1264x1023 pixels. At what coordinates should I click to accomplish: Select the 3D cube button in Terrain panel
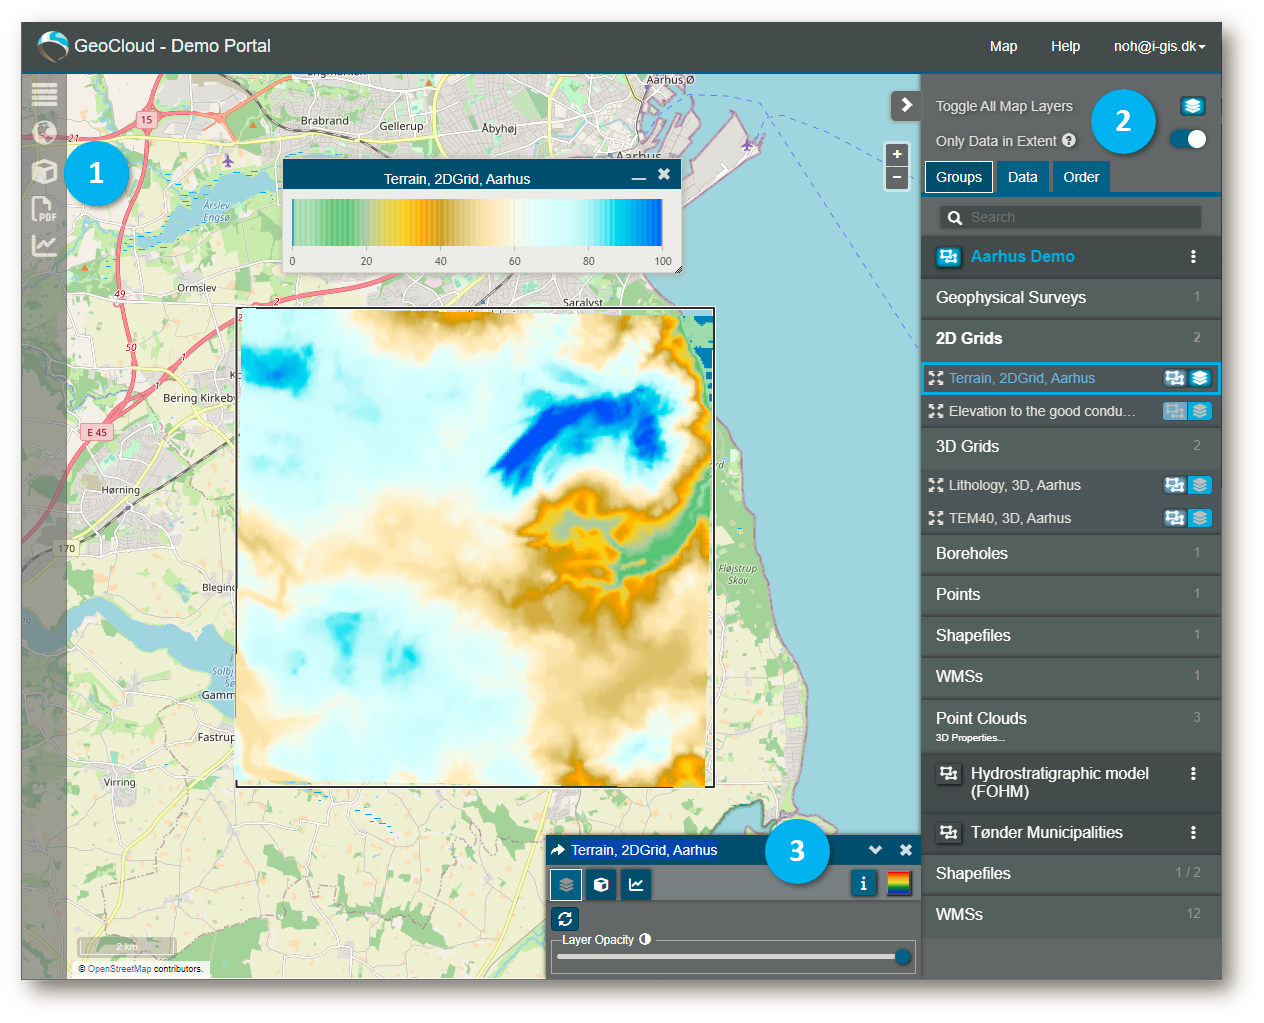click(601, 884)
